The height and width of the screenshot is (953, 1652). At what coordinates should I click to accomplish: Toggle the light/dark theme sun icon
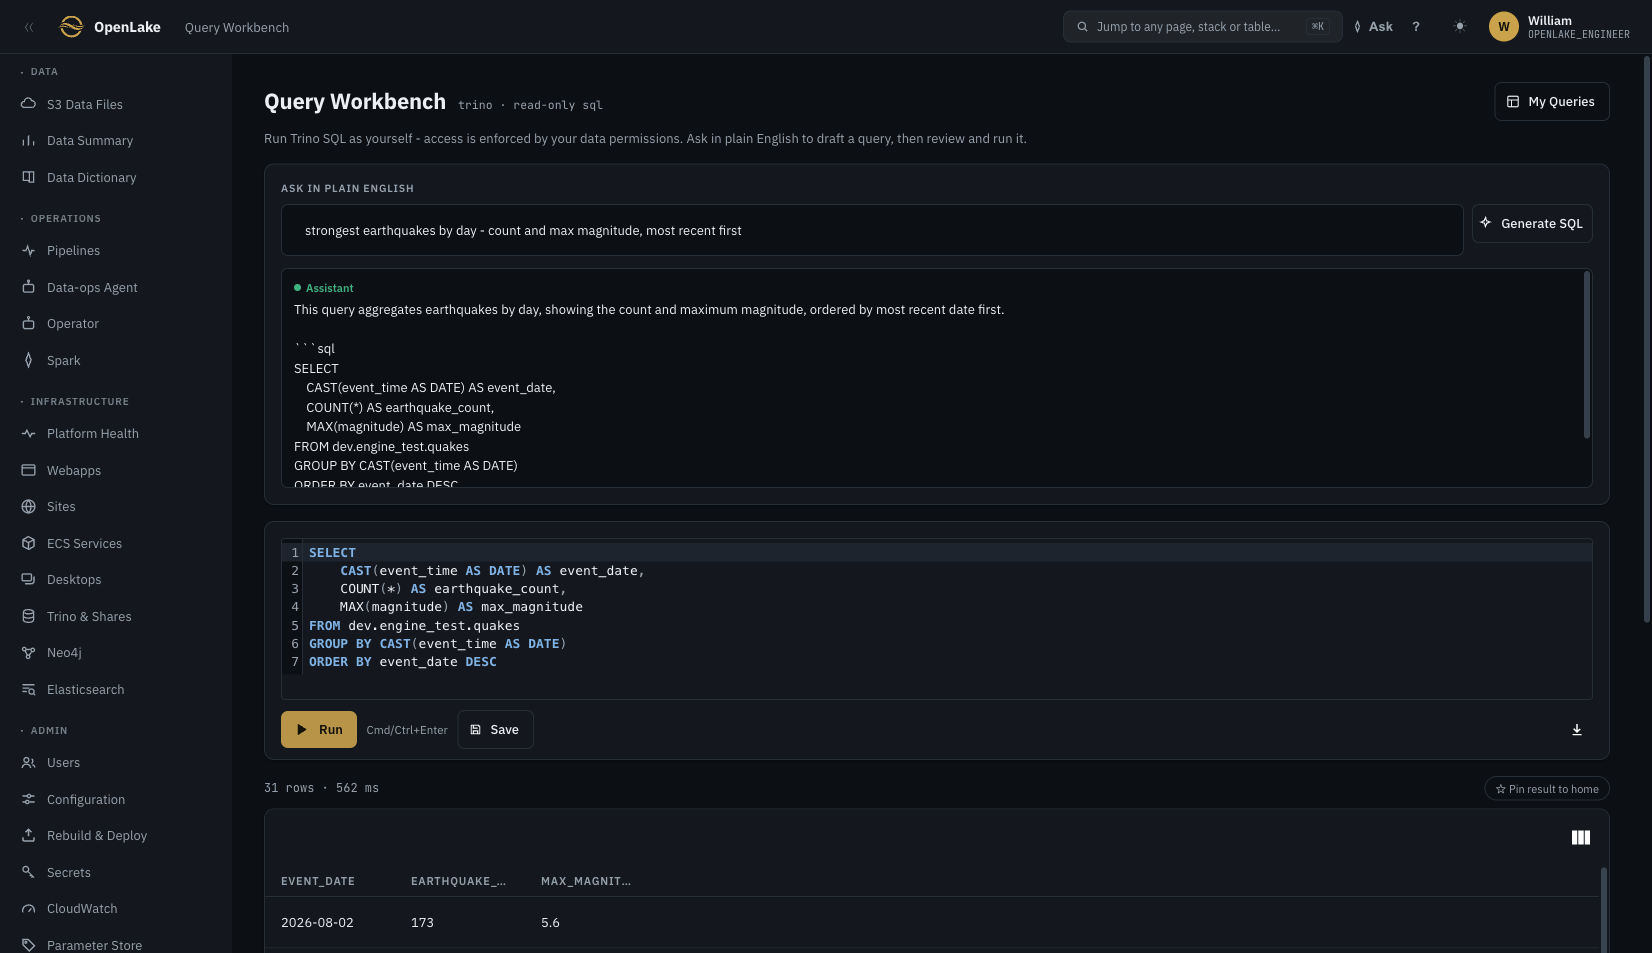click(1460, 27)
